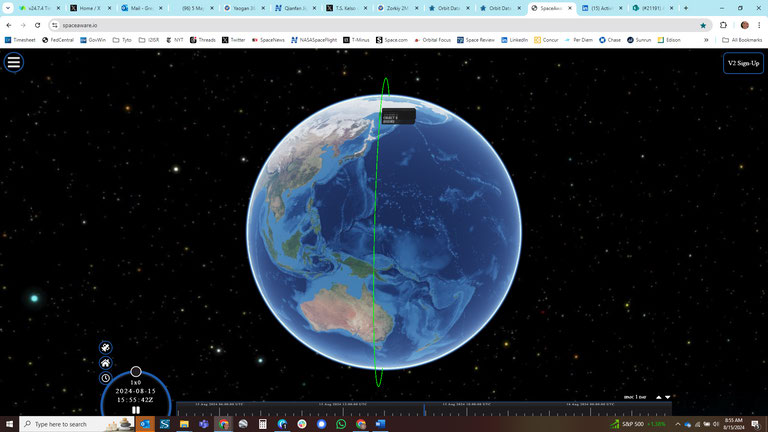
Task: Open the Concur bookmark
Action: pyautogui.click(x=546, y=40)
